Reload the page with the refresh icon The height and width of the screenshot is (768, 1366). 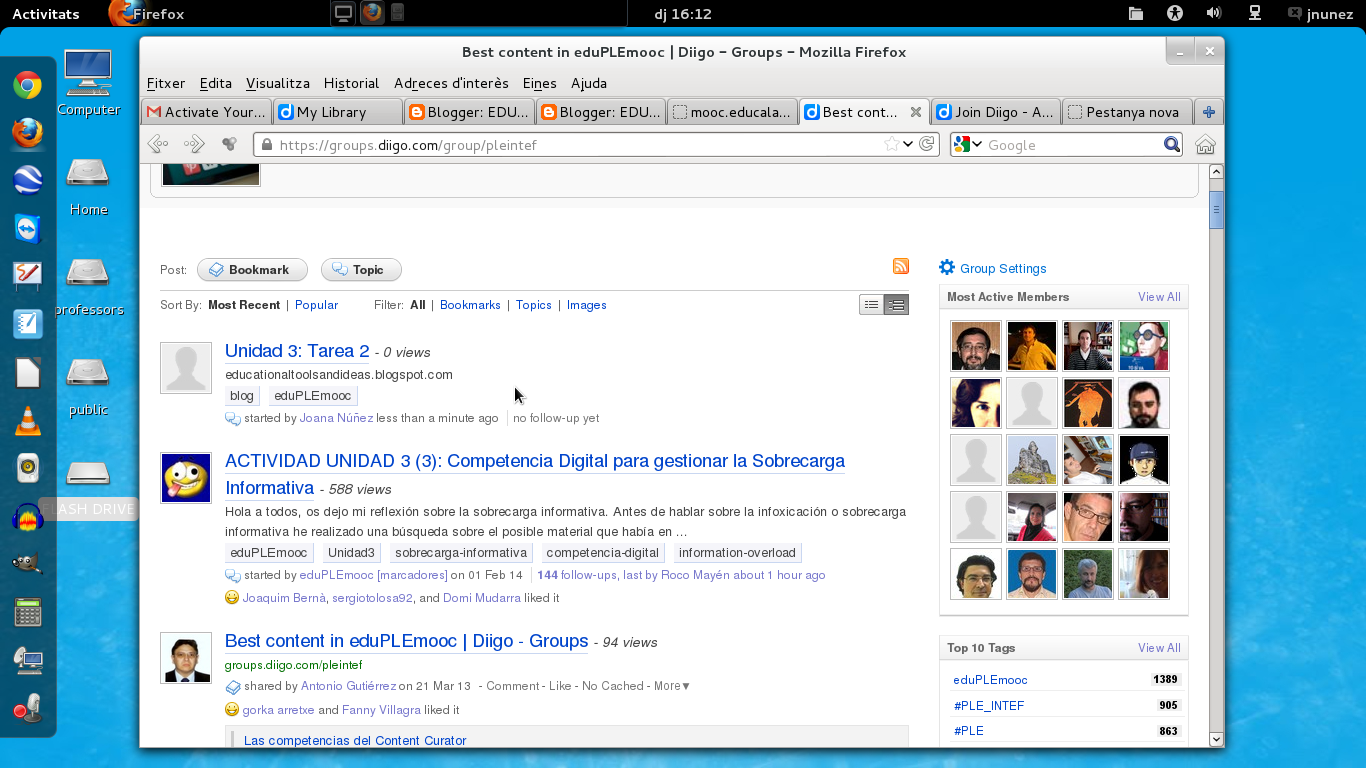(927, 144)
